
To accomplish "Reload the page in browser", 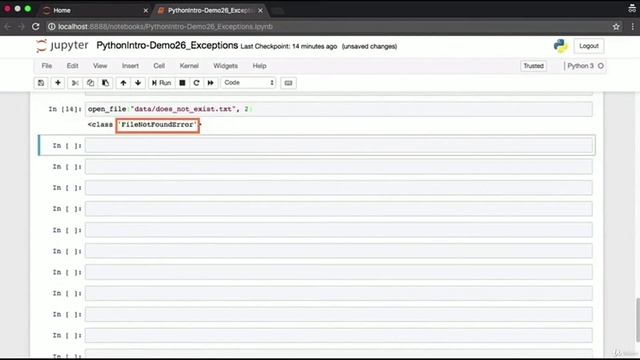I will pos(36,27).
